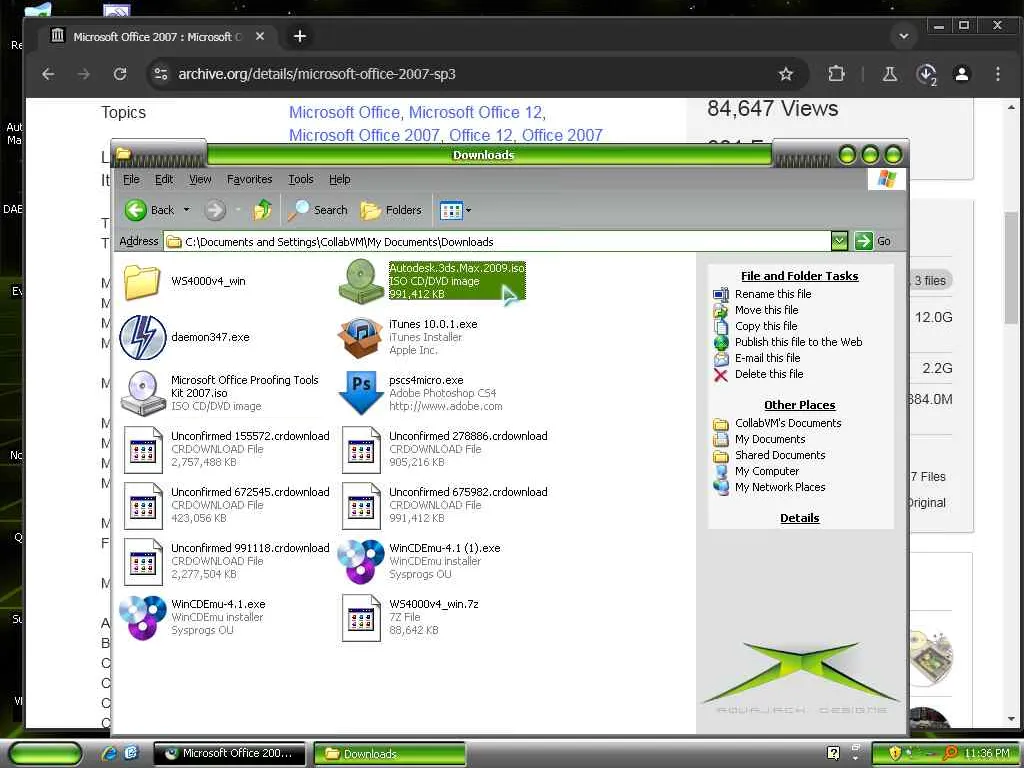Viewport: 1024px width, 768px height.
Task: Open the File menu
Action: (x=131, y=179)
